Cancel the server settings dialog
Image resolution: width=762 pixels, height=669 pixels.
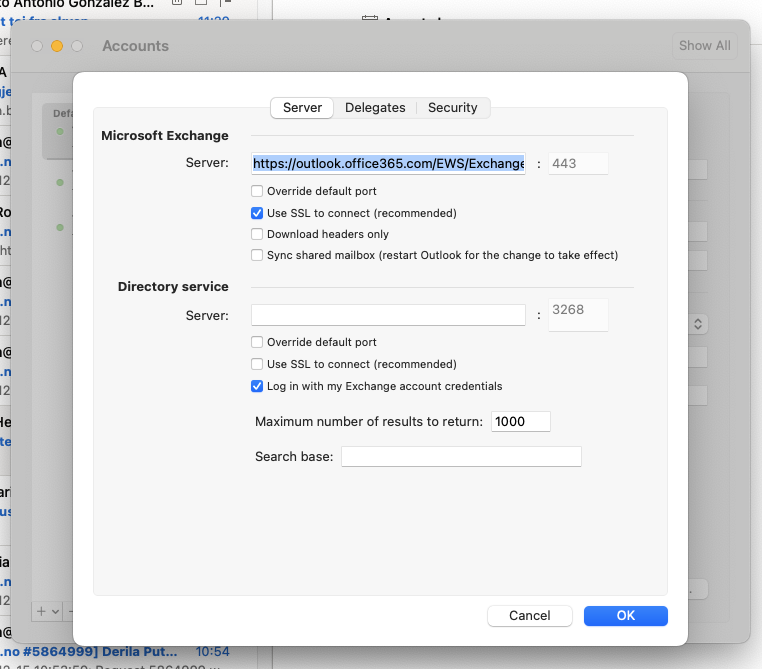(x=530, y=616)
